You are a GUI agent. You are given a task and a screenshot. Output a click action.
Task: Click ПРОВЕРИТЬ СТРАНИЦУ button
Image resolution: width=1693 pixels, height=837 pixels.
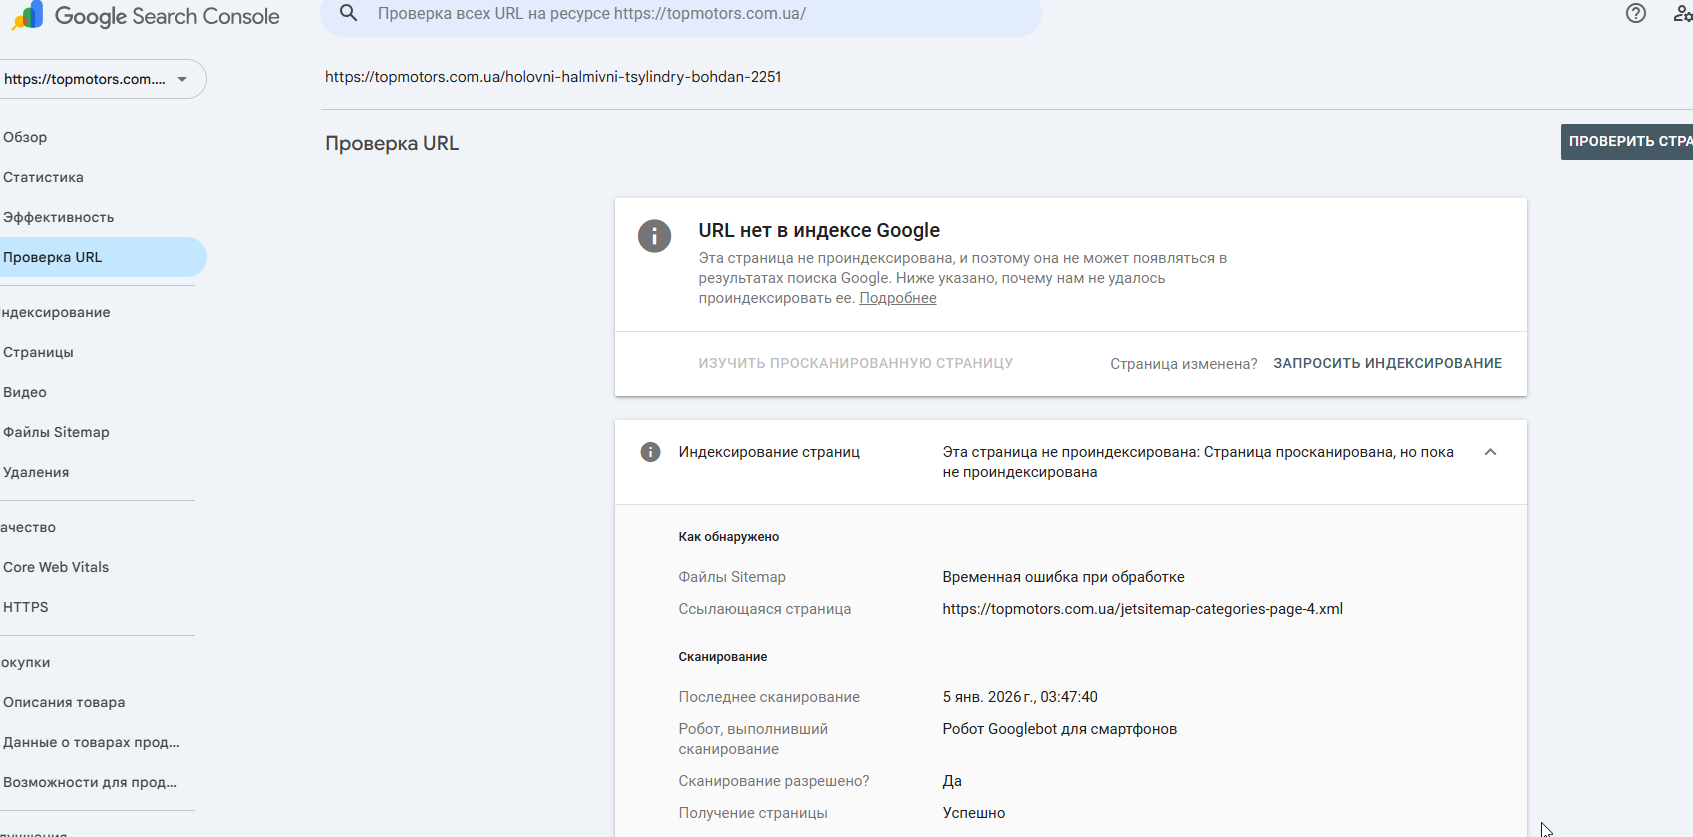point(1627,142)
